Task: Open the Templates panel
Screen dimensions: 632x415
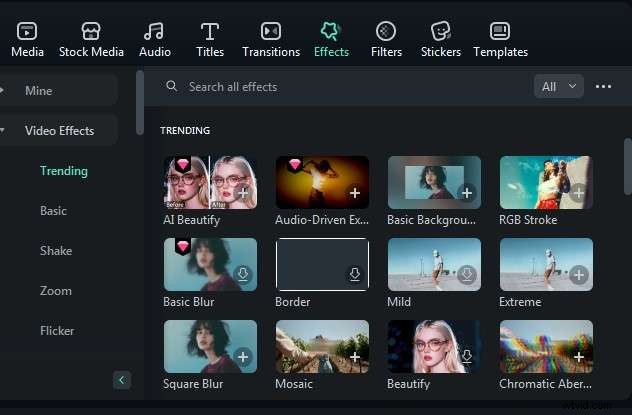Action: [x=500, y=32]
